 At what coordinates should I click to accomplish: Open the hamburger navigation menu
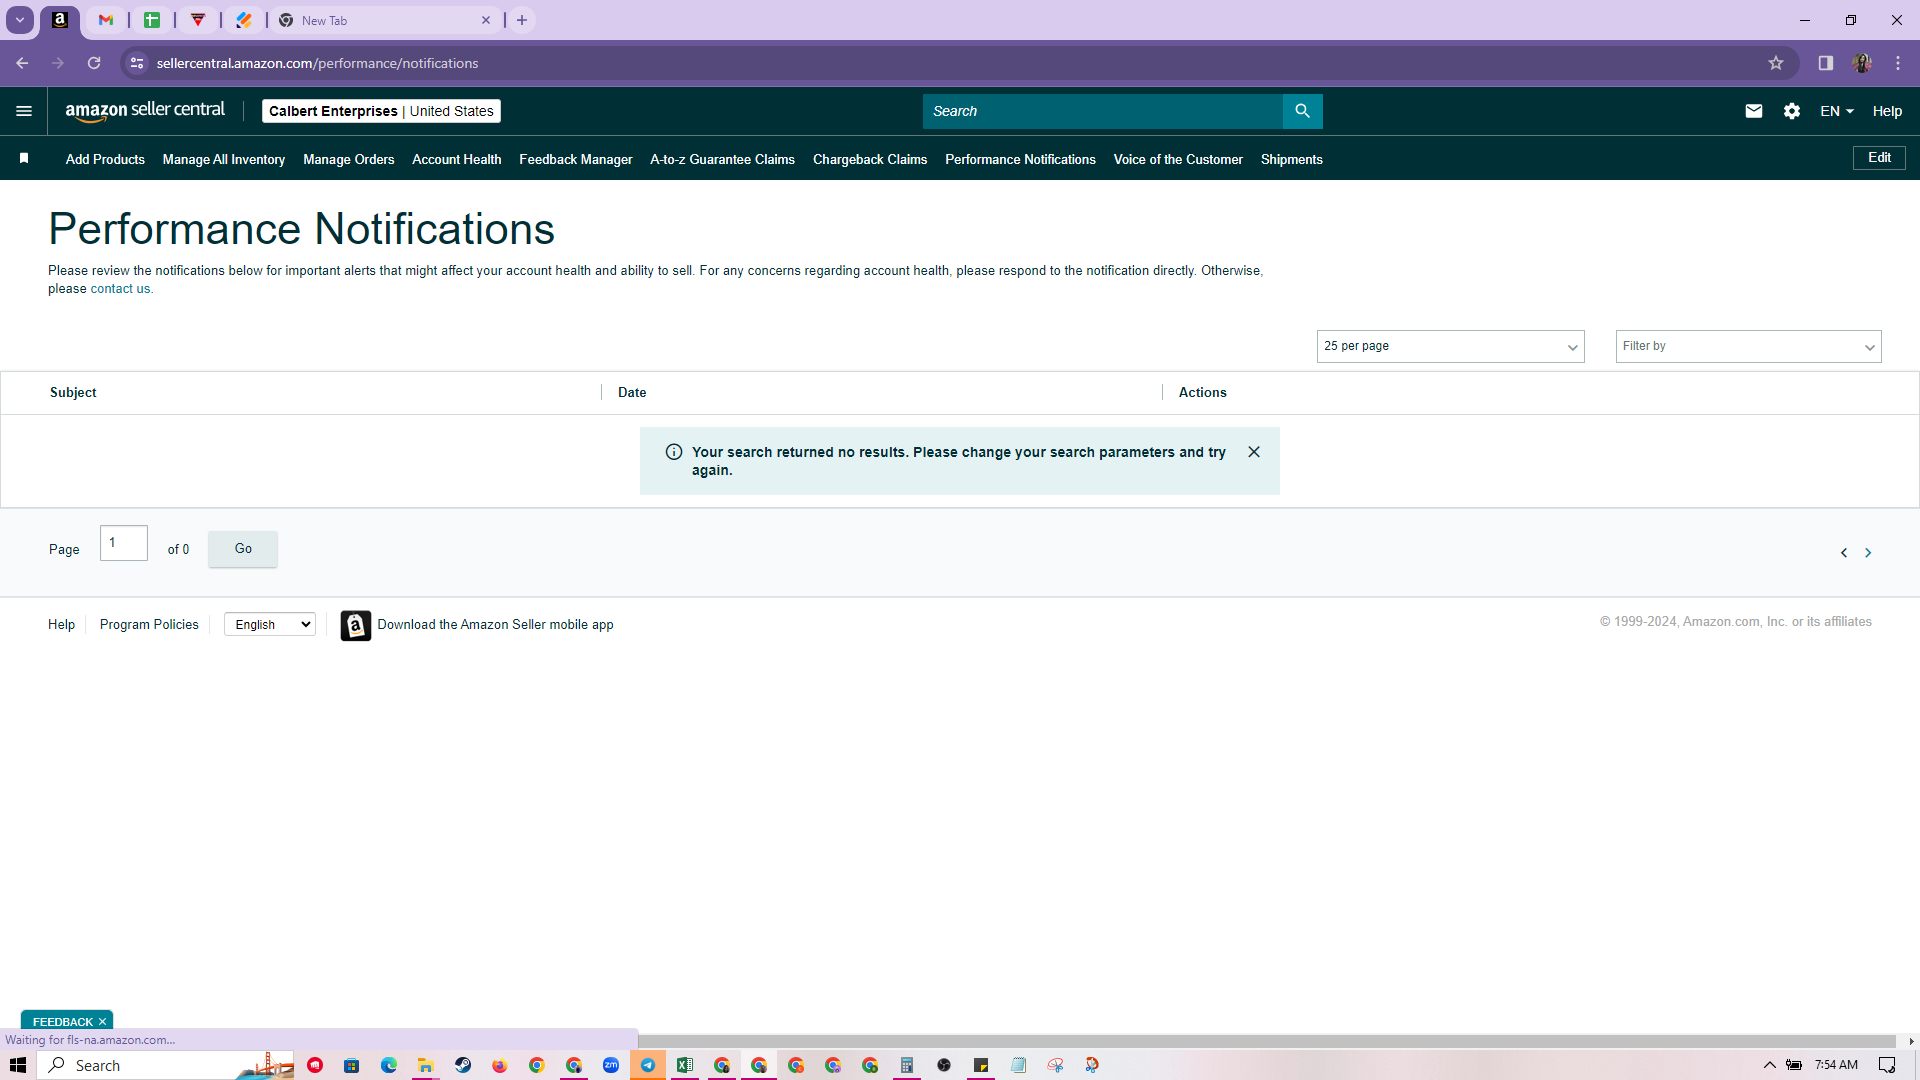tap(24, 111)
